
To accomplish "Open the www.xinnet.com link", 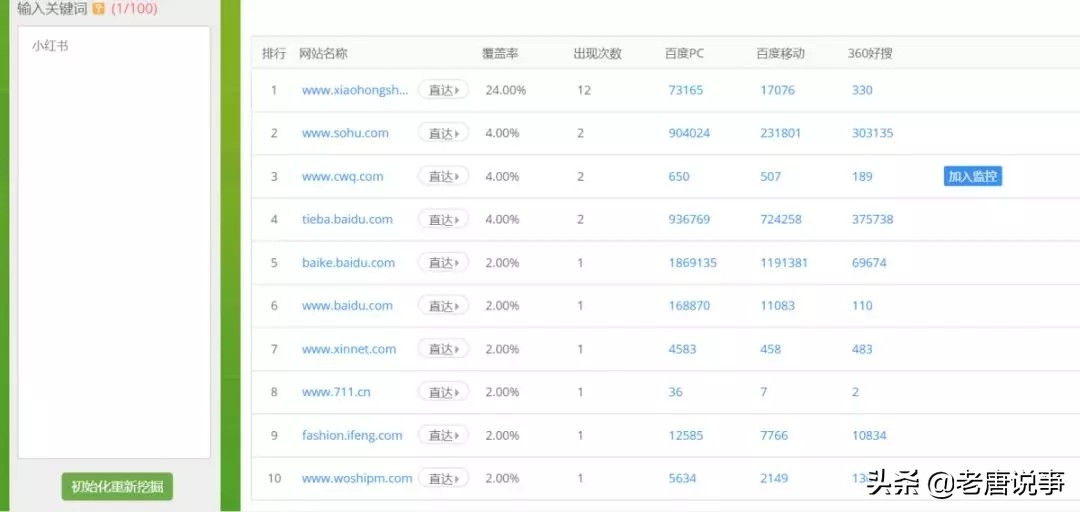I will [349, 349].
